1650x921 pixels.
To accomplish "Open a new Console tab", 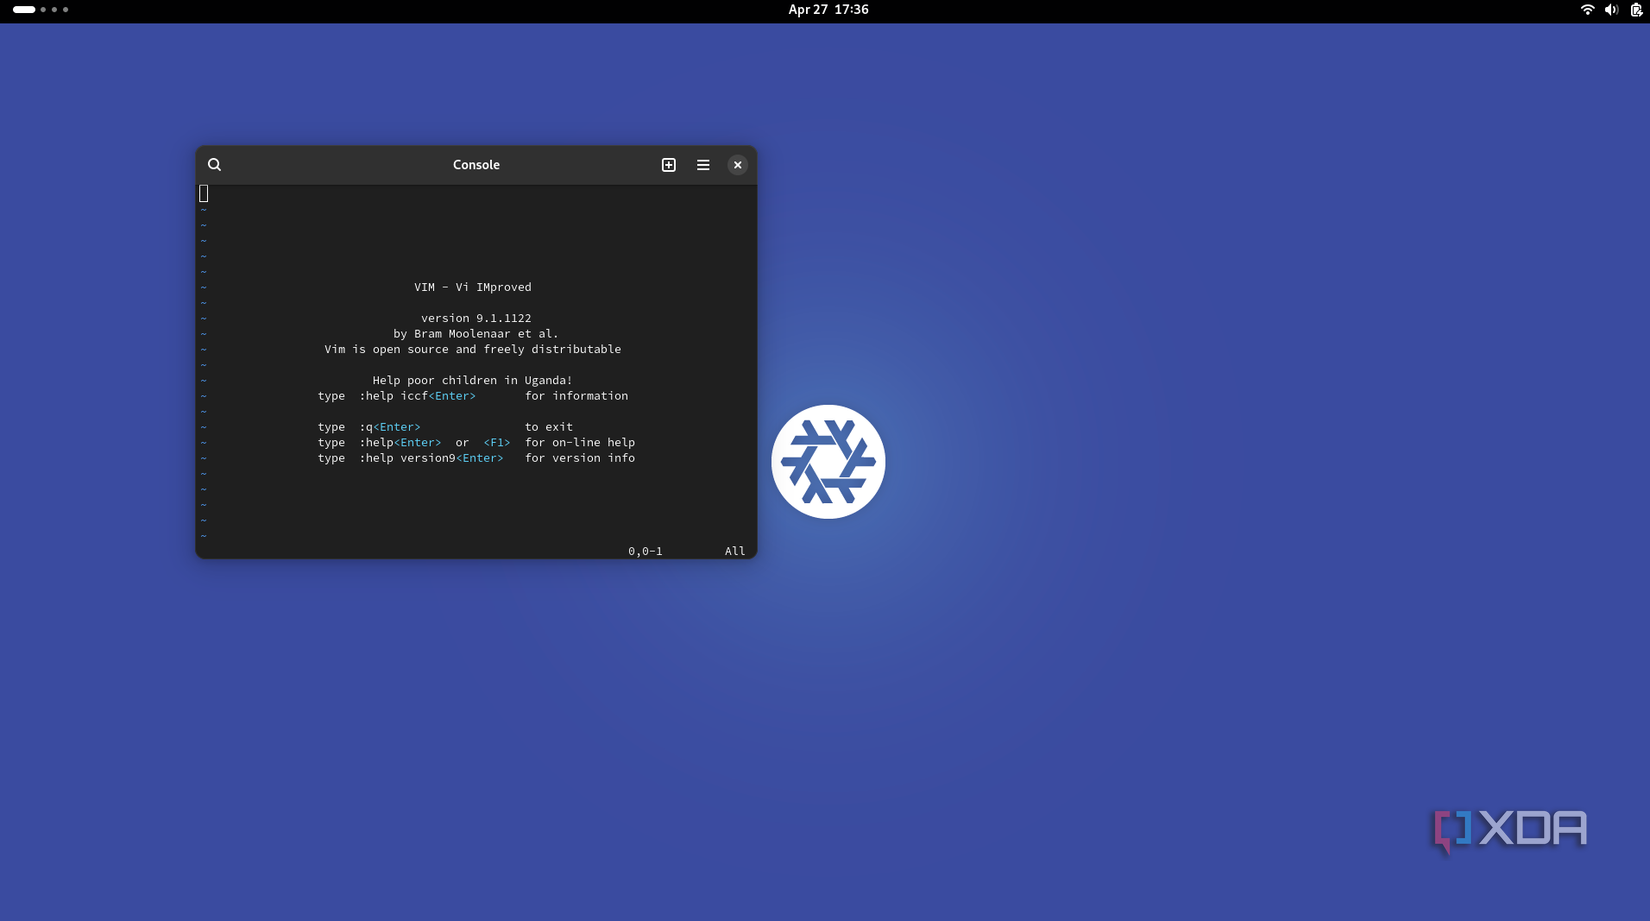I will (668, 164).
